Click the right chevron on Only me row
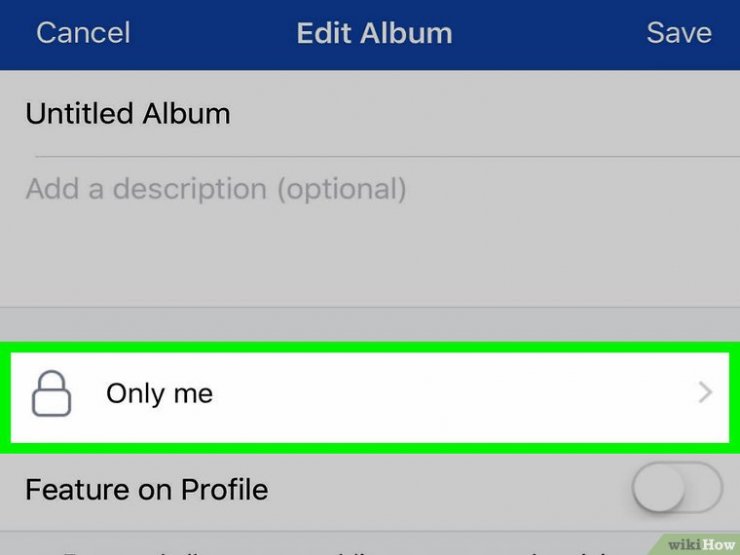740x555 pixels. tap(705, 393)
